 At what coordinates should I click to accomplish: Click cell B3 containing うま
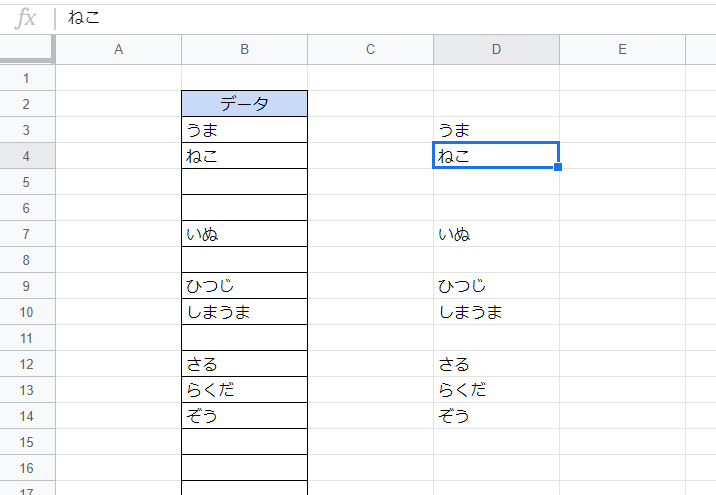point(244,130)
